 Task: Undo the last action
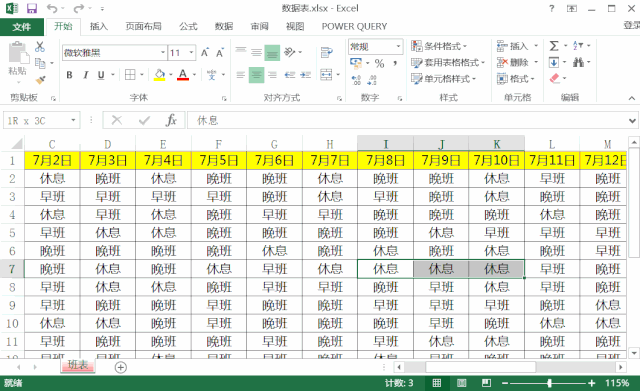(x=52, y=8)
